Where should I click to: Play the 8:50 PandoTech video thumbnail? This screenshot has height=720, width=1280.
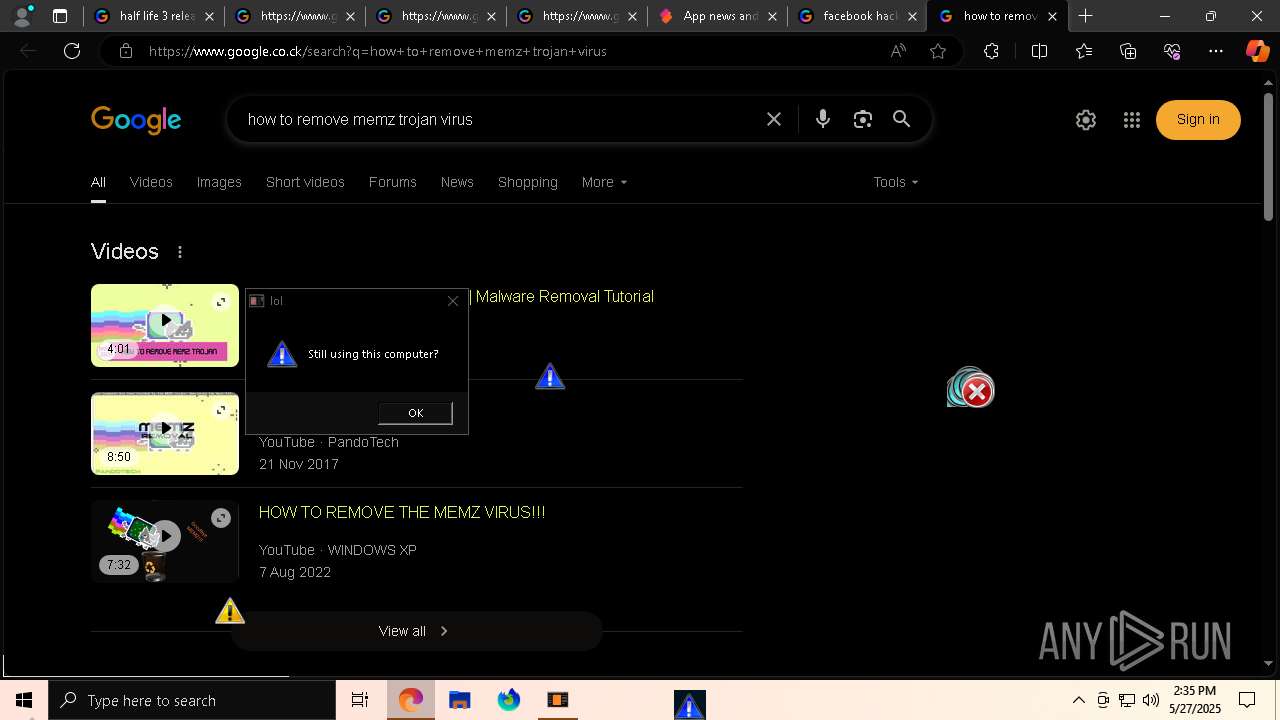pos(165,433)
